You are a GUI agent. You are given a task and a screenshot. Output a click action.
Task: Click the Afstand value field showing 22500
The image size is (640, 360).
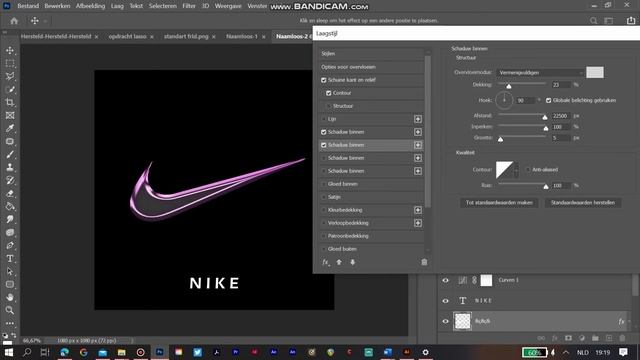click(x=561, y=116)
